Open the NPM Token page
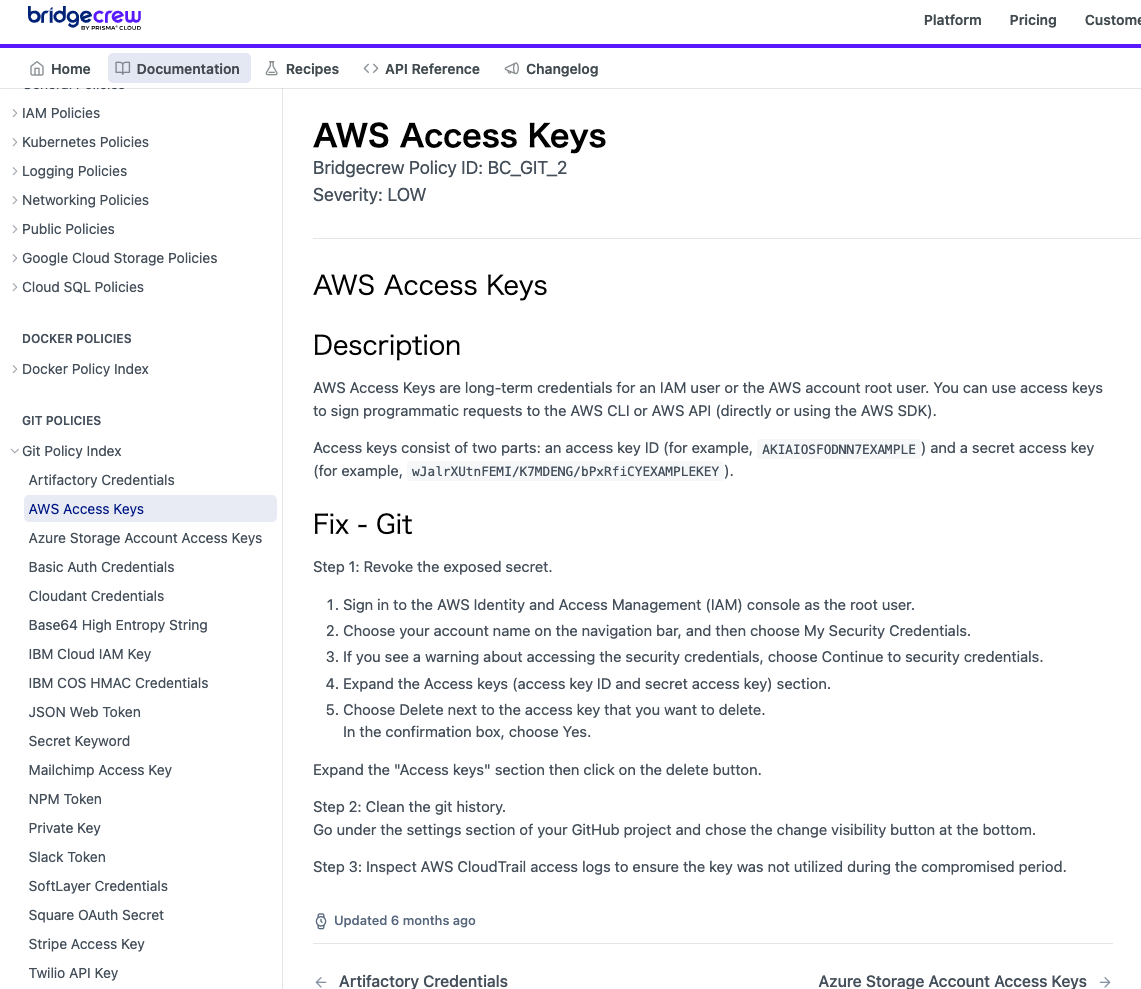Image resolution: width=1141 pixels, height=989 pixels. tap(65, 800)
